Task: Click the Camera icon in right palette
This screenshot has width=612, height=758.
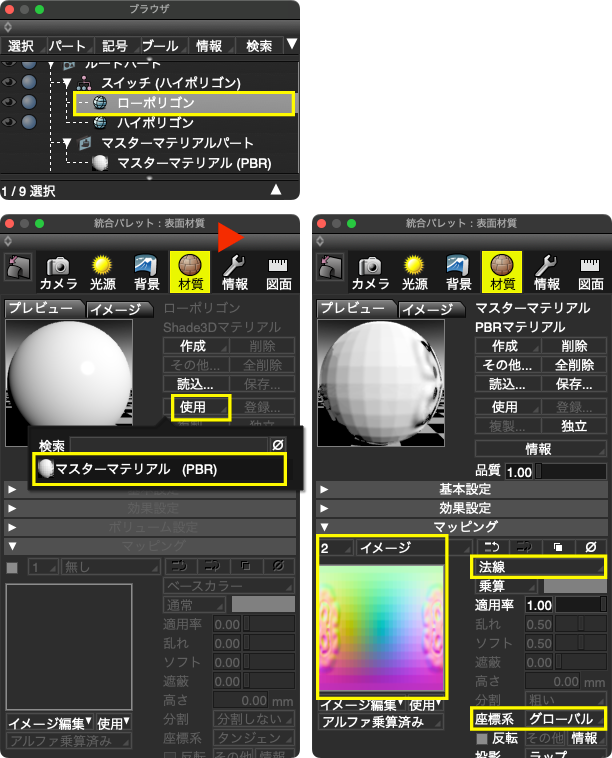Action: pos(370,270)
